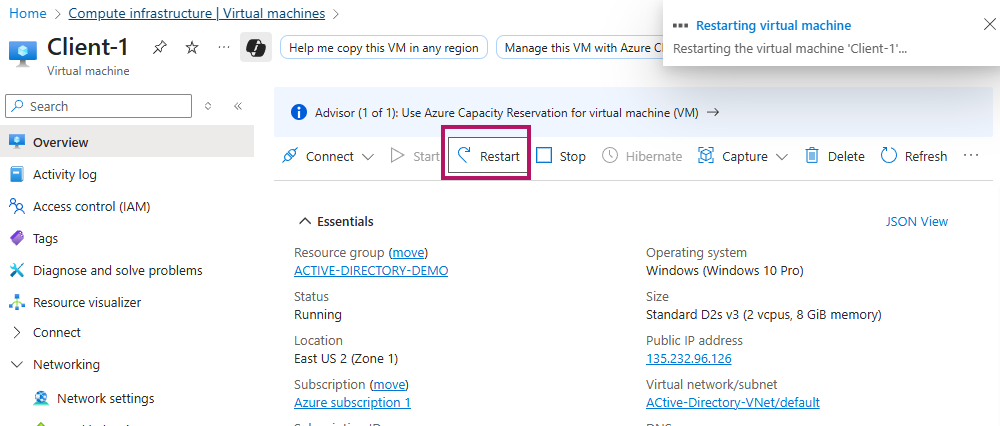Click the Stop square icon
The width and height of the screenshot is (1000, 426).
pos(544,156)
